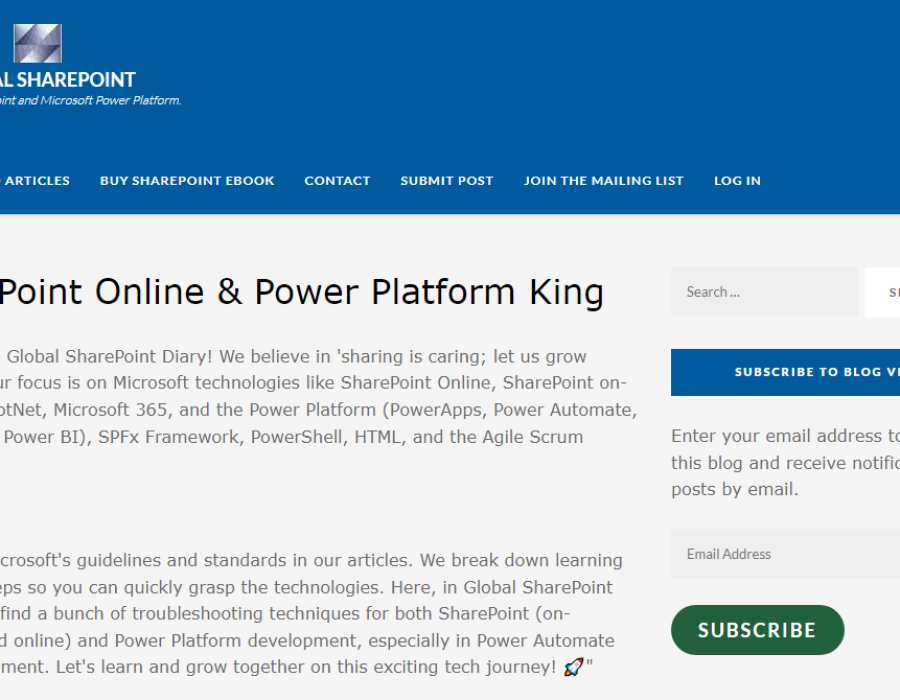Click the rocket emoji ending the paragraph
Image resolution: width=900 pixels, height=700 pixels.
click(x=573, y=667)
